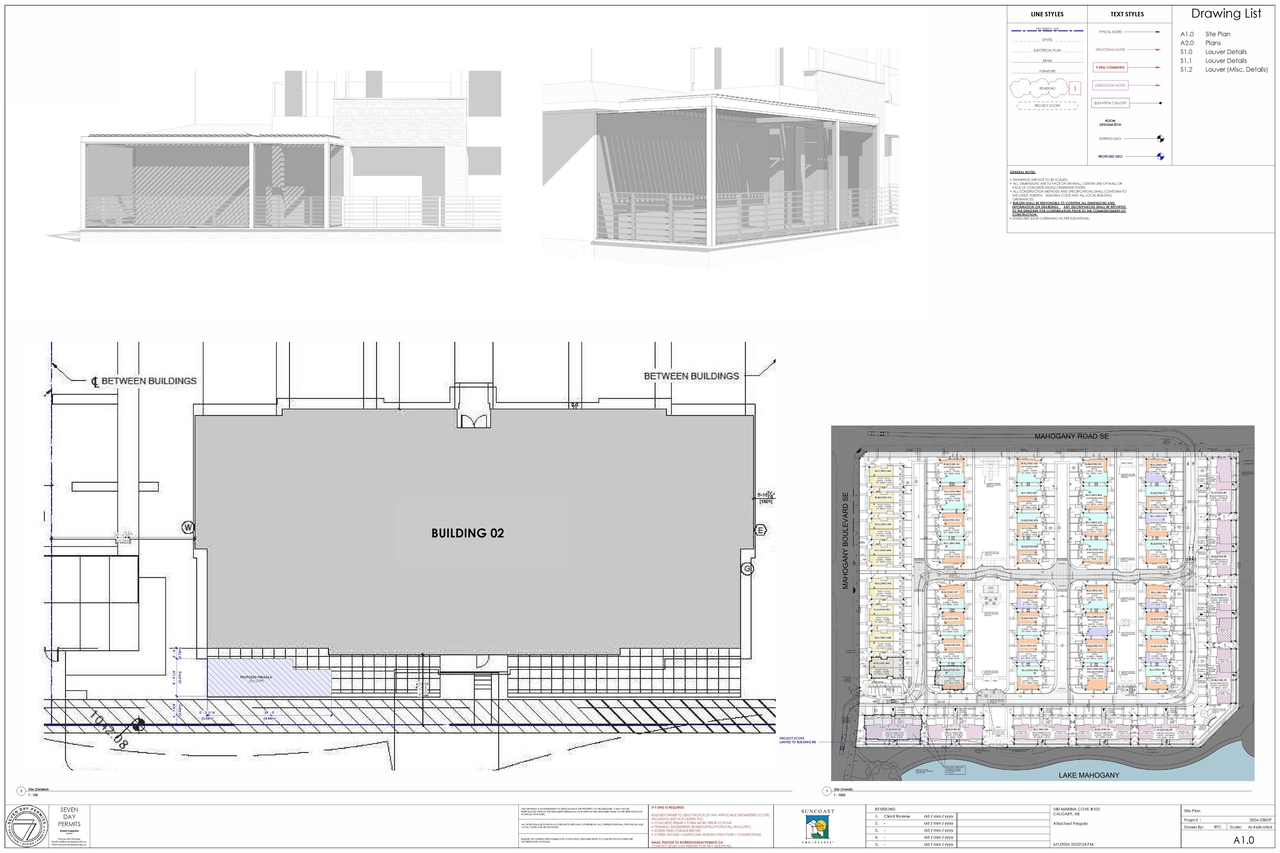Click the Proposed Geo blue survey symbol

[1160, 156]
